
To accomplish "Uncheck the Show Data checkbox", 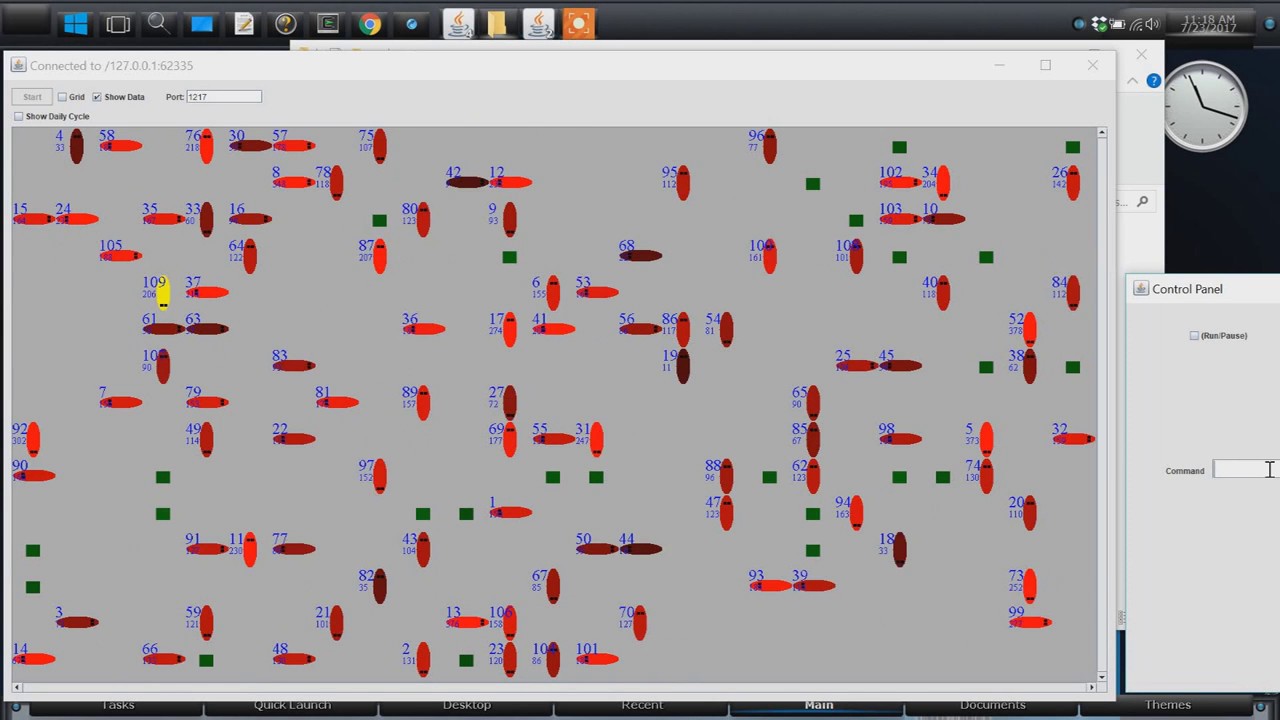I will (x=97, y=97).
